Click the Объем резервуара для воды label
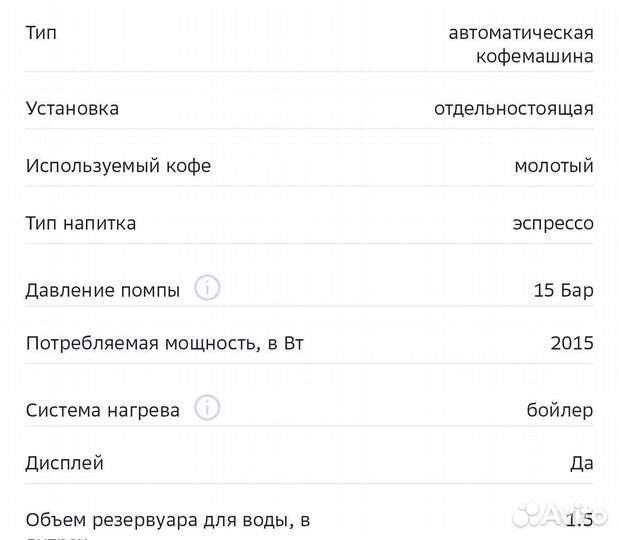 tap(168, 520)
